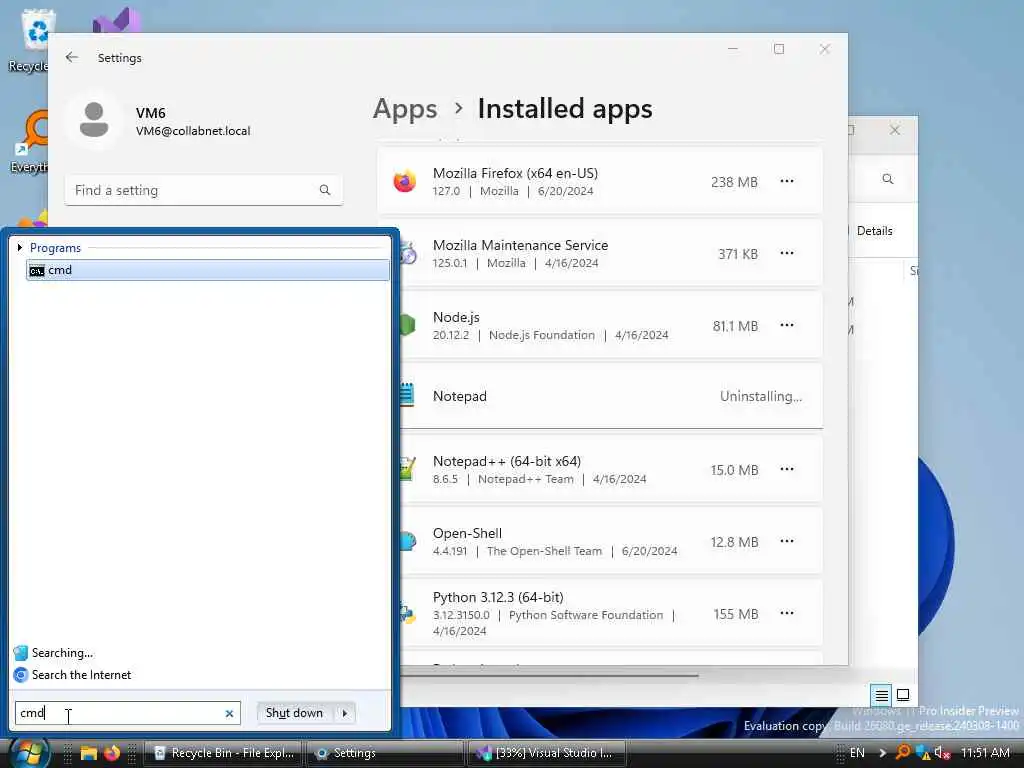
Task: Switch to Visual Studio Installer taskbar button
Action: coord(547,753)
